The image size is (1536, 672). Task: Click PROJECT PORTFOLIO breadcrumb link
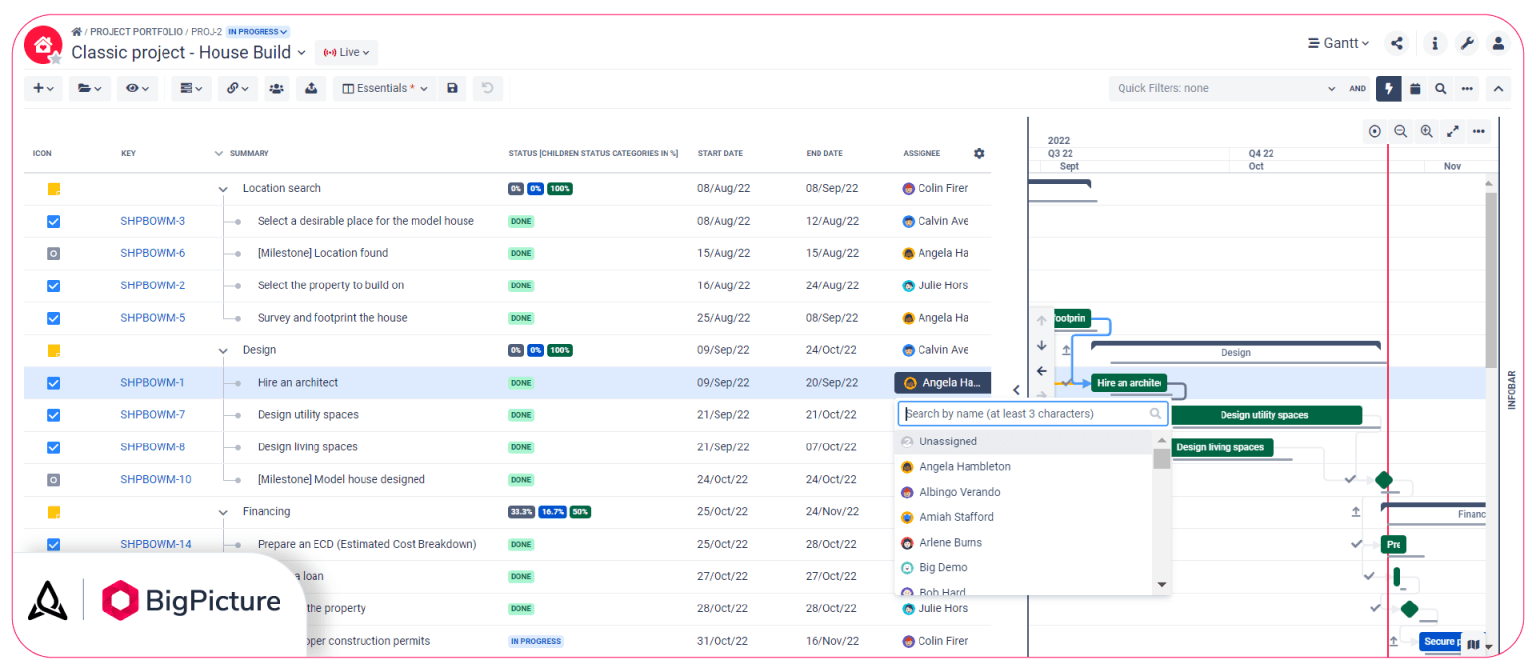coord(136,32)
